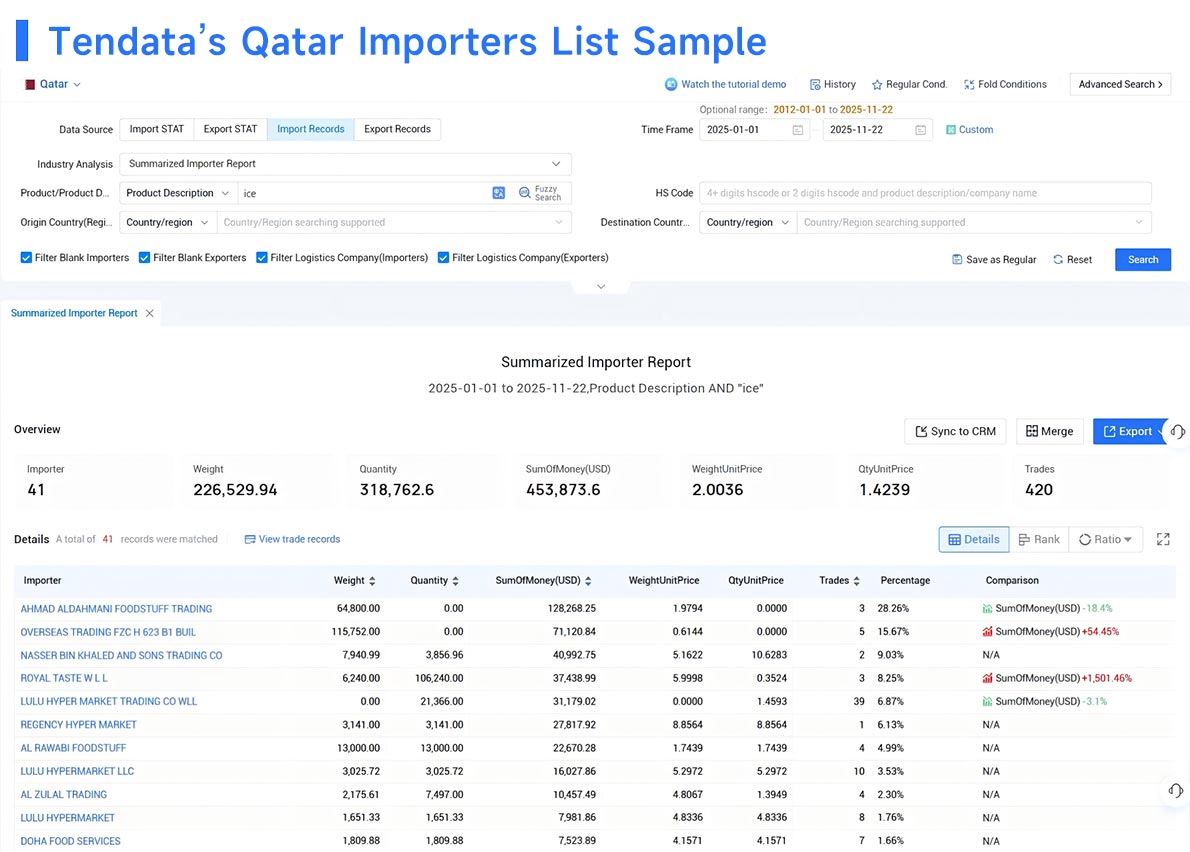Screen dimensions: 1190x852
Task: Click the Qatar flag icon
Action: tap(30, 84)
